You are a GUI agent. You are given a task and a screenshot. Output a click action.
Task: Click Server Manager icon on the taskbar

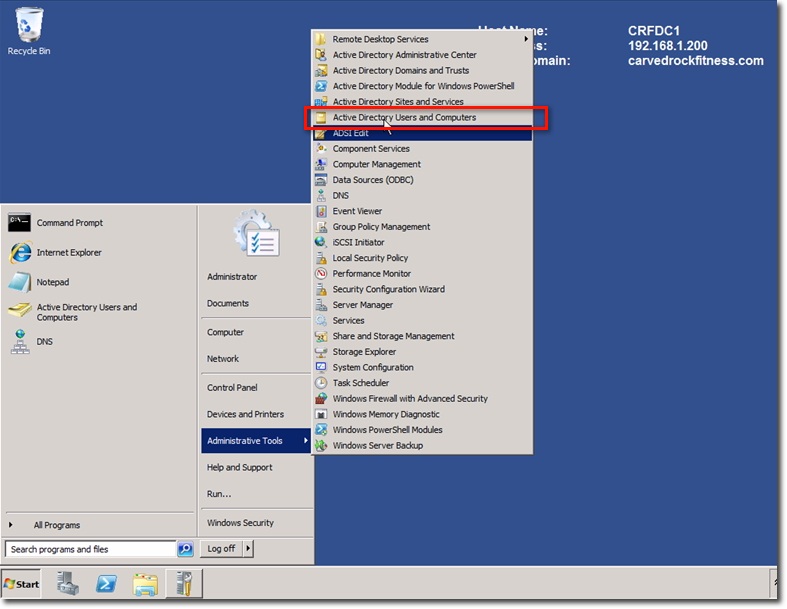(67, 584)
